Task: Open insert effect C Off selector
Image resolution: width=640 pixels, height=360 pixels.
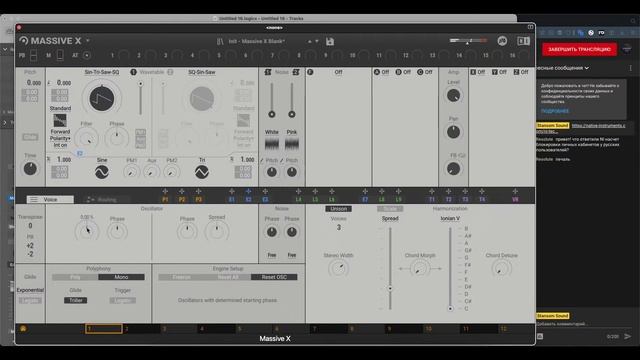Action: click(429, 72)
